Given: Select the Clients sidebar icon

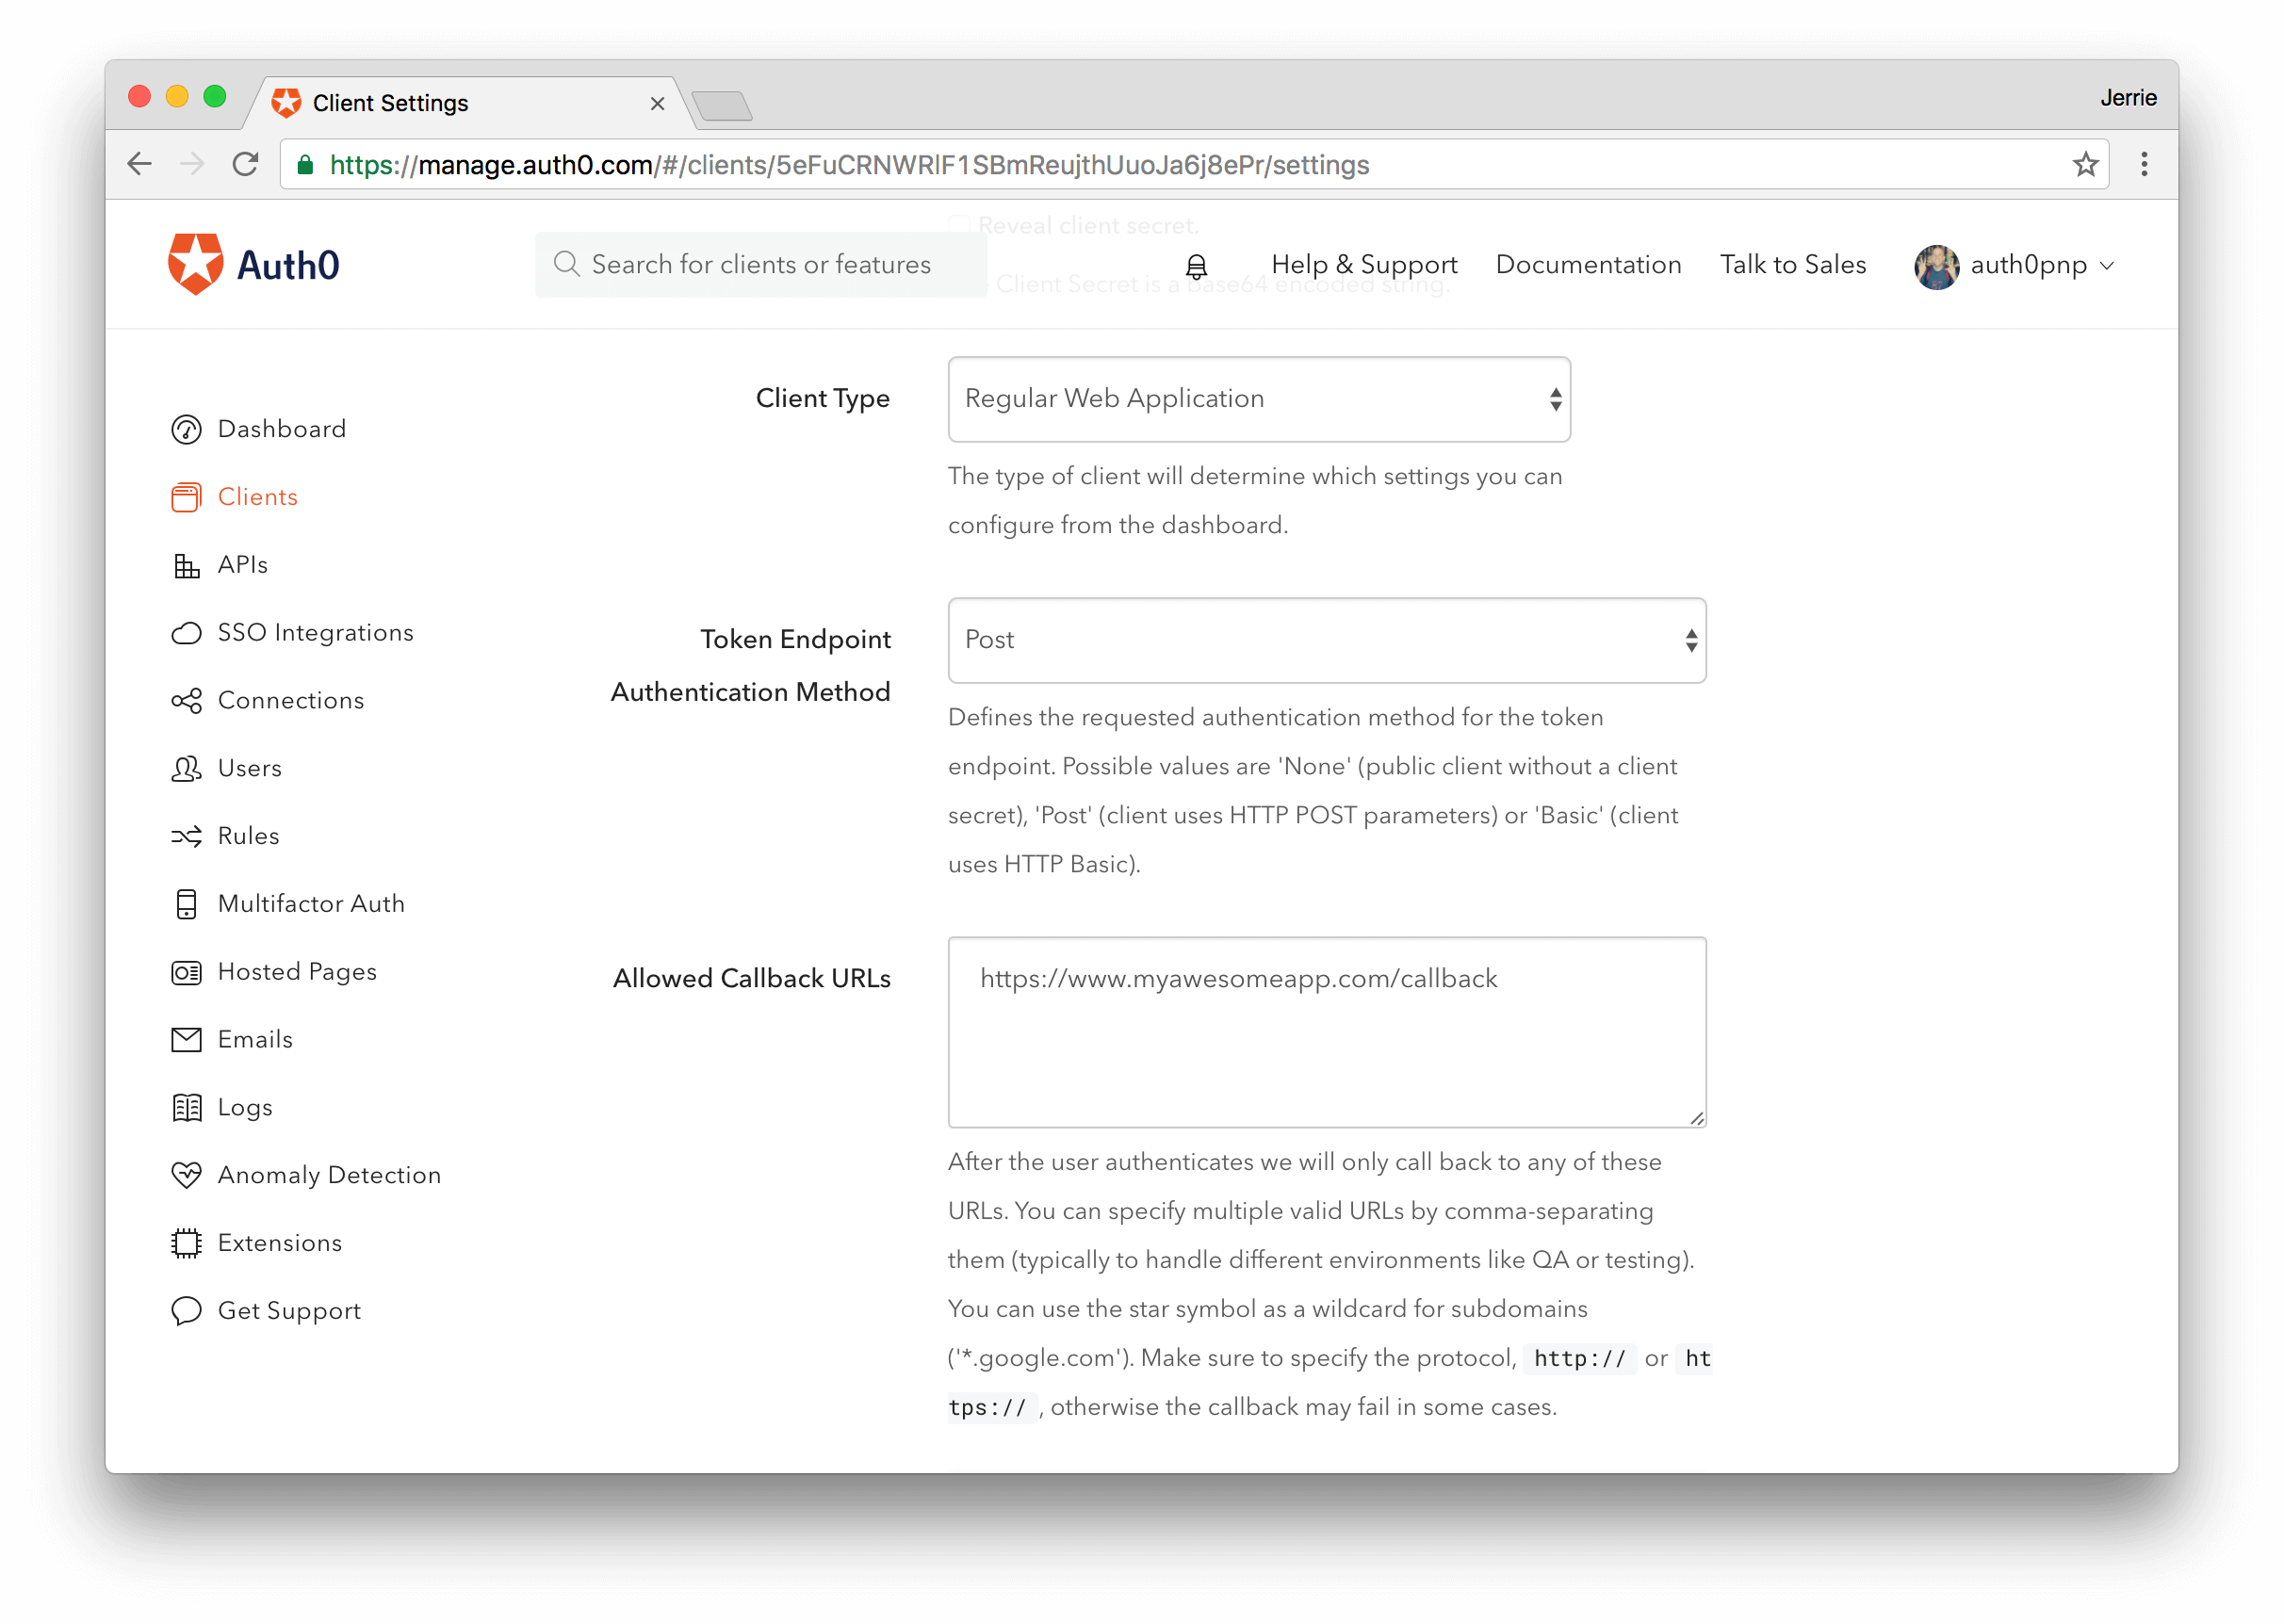Looking at the screenshot, I should click(x=186, y=497).
